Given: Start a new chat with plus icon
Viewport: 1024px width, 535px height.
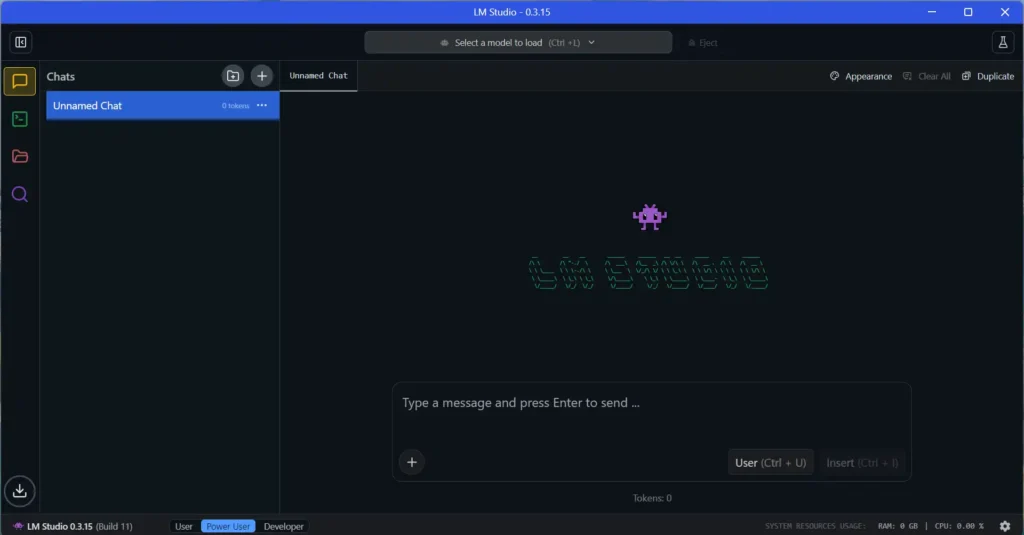Looking at the screenshot, I should 262,76.
